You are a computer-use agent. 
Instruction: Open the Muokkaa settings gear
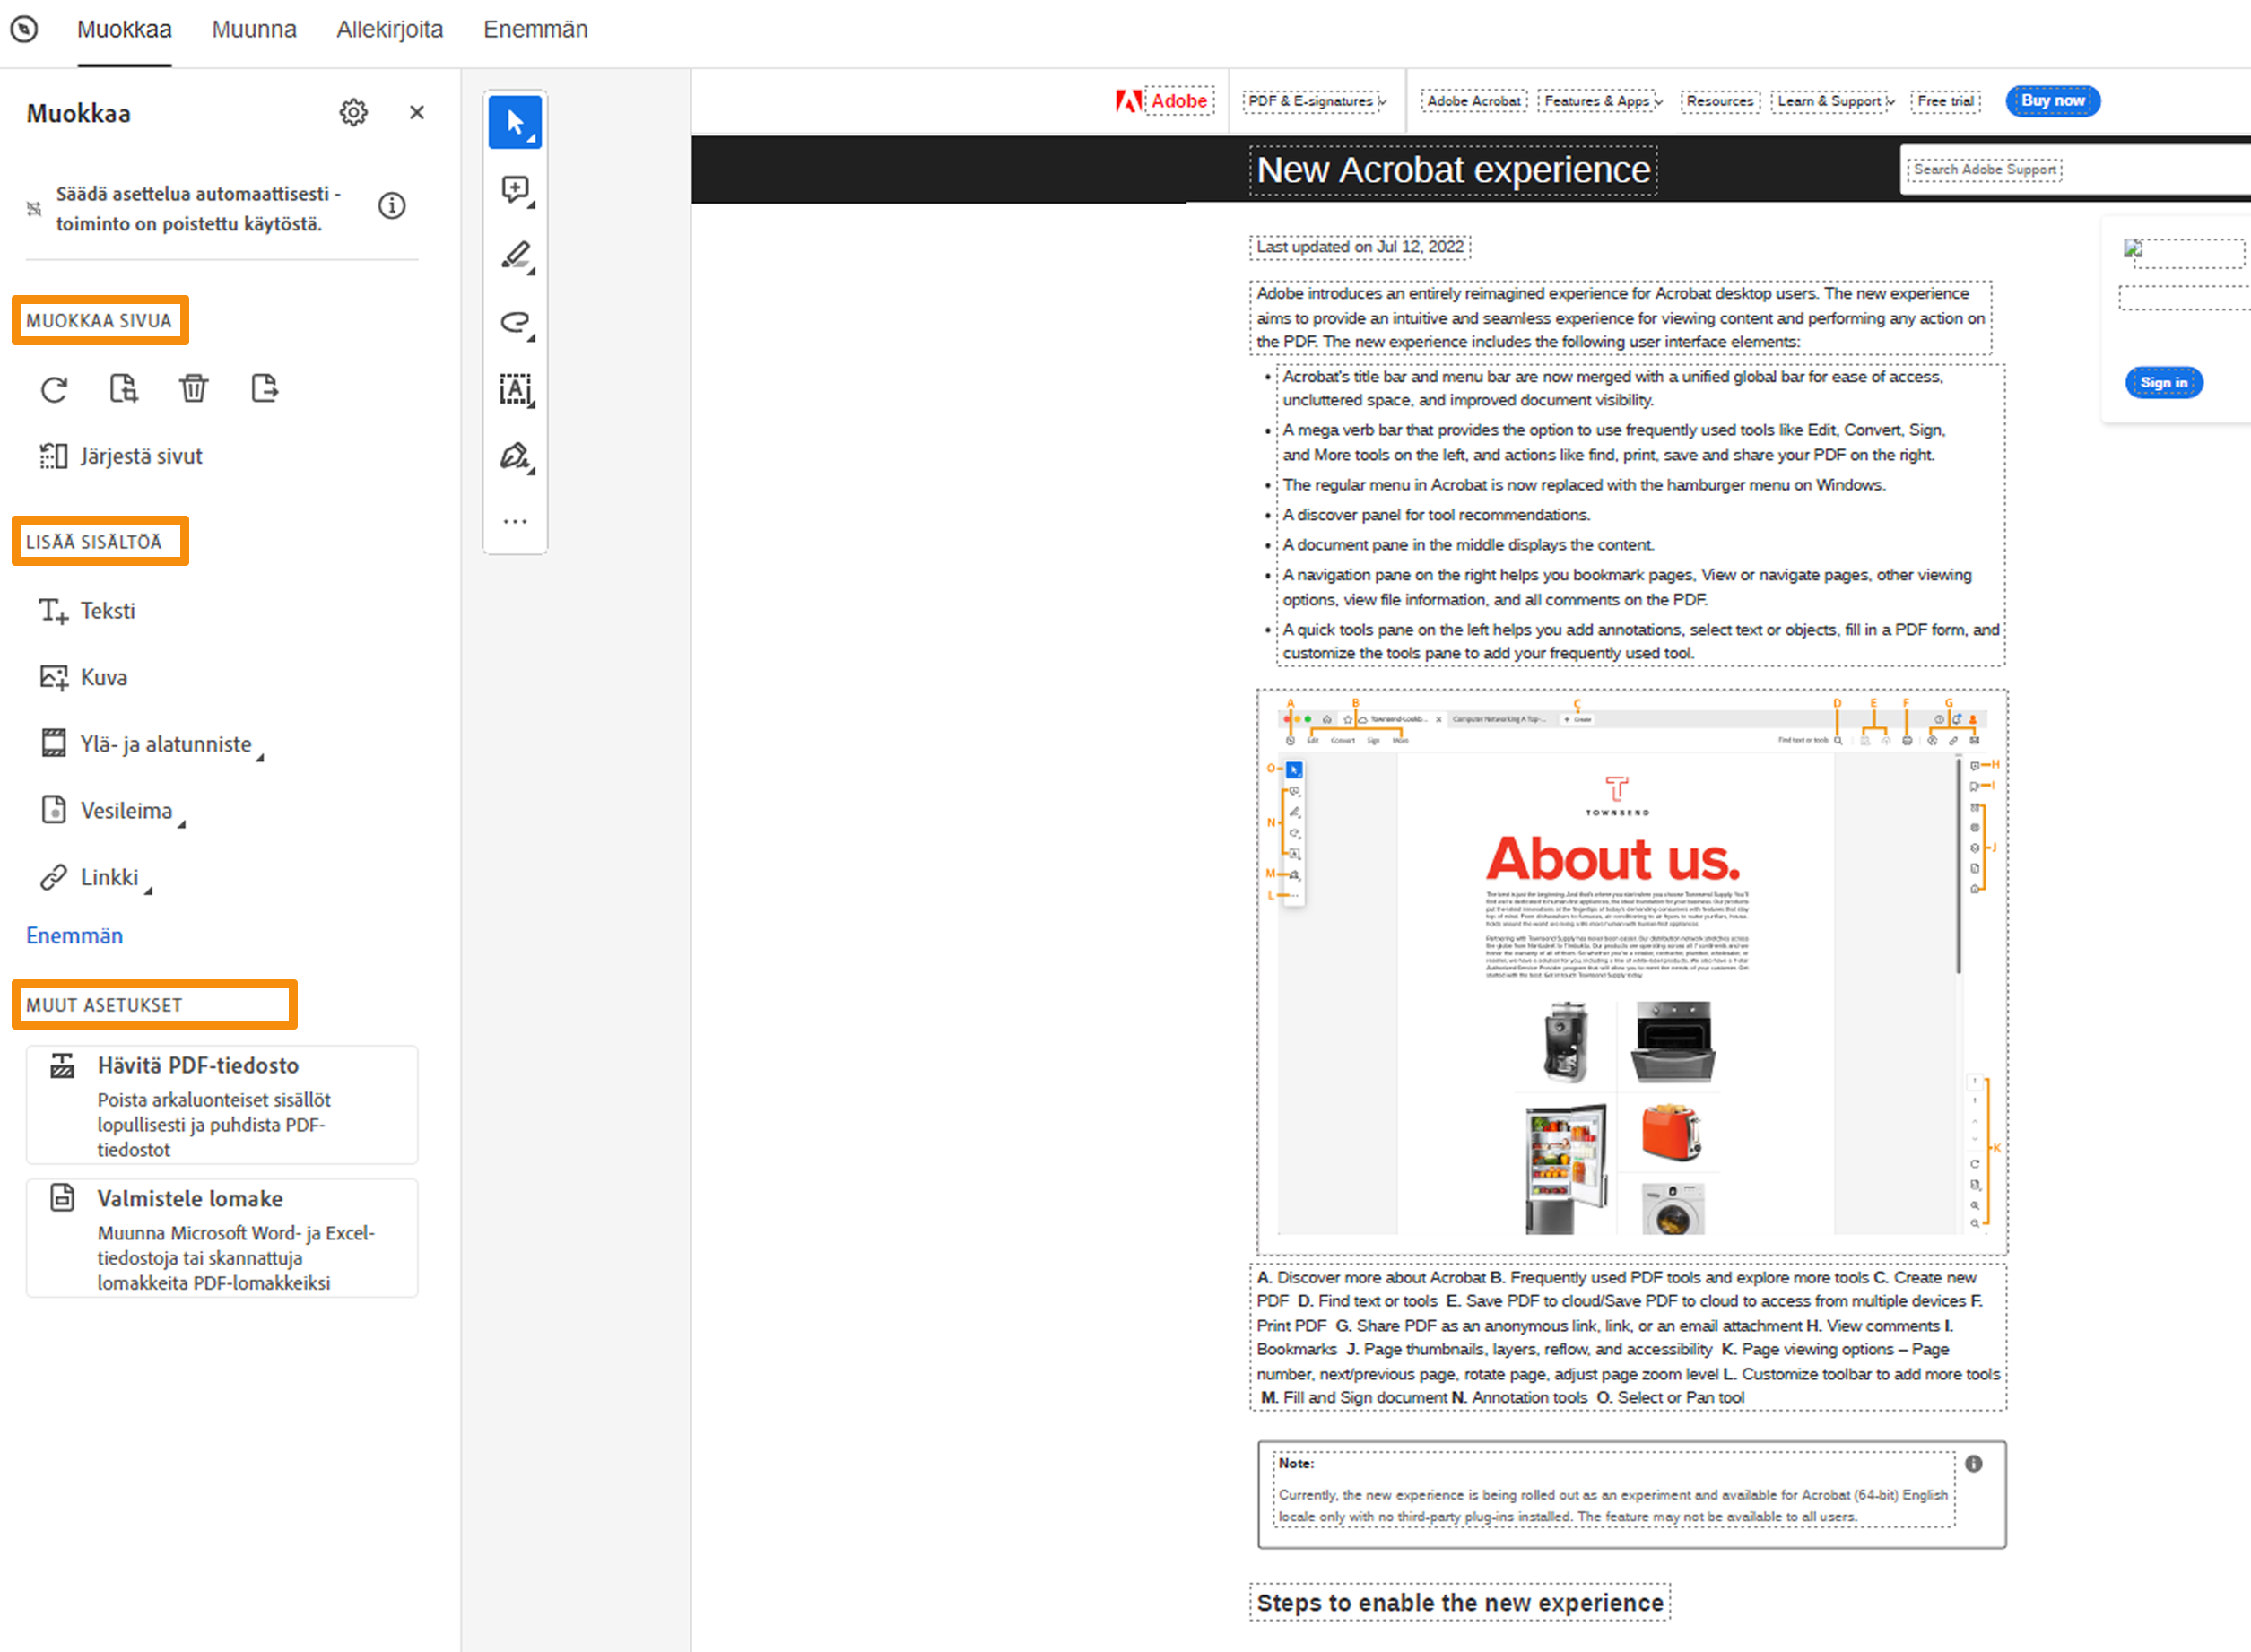coord(353,112)
